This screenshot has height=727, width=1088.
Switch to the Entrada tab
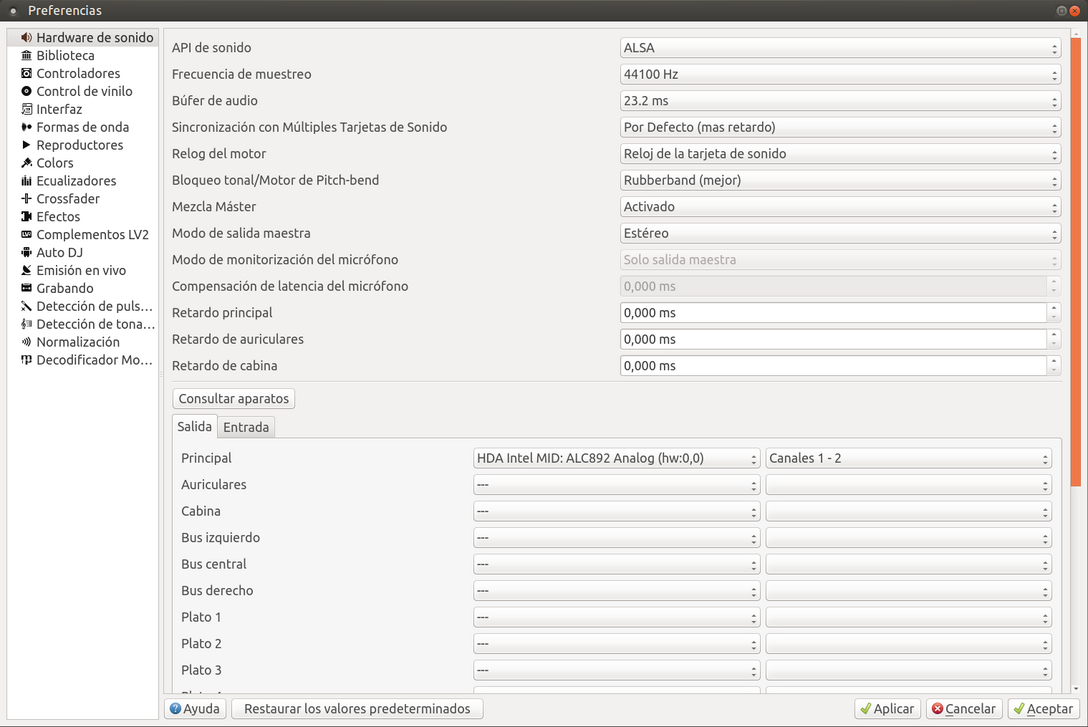(246, 427)
